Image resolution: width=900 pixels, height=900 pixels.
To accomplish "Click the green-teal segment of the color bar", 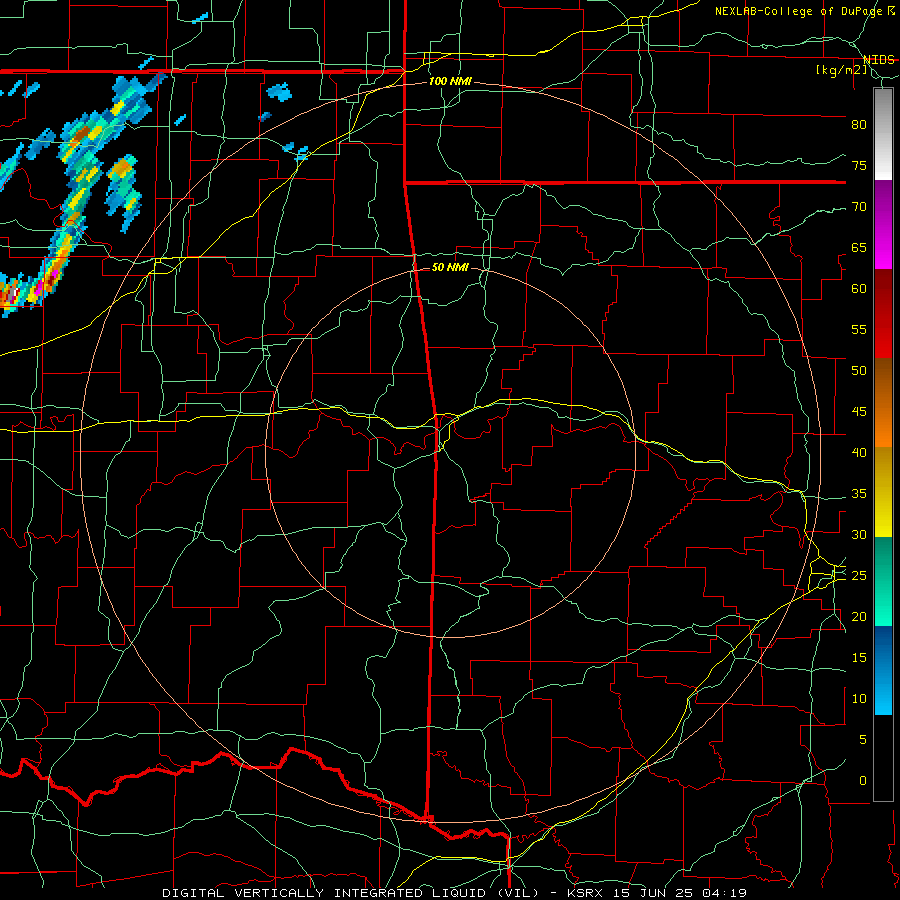I will coord(883,581).
